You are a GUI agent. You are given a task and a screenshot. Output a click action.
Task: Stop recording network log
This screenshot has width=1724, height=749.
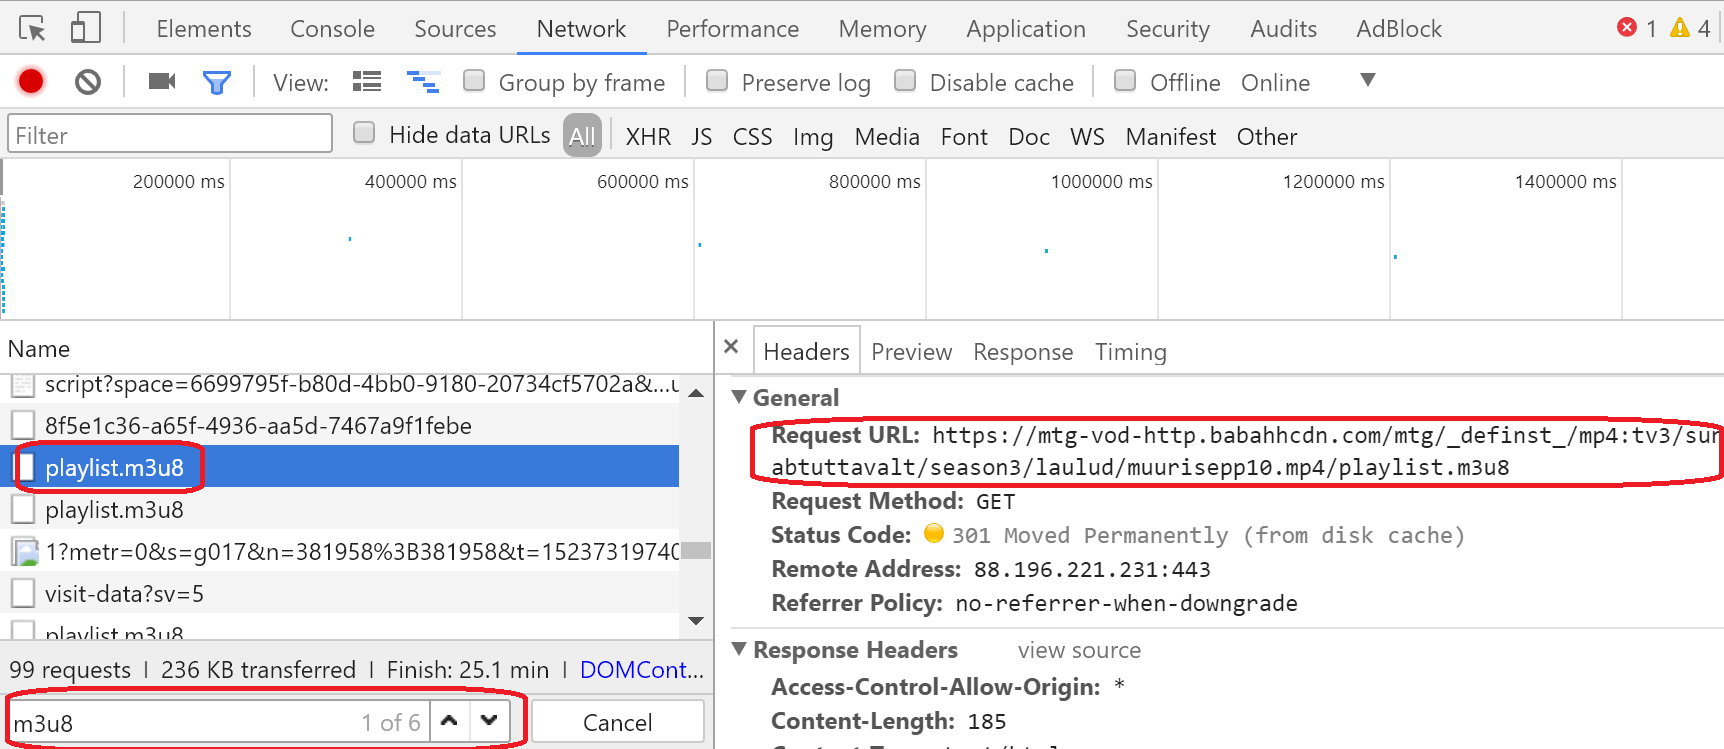[x=31, y=81]
